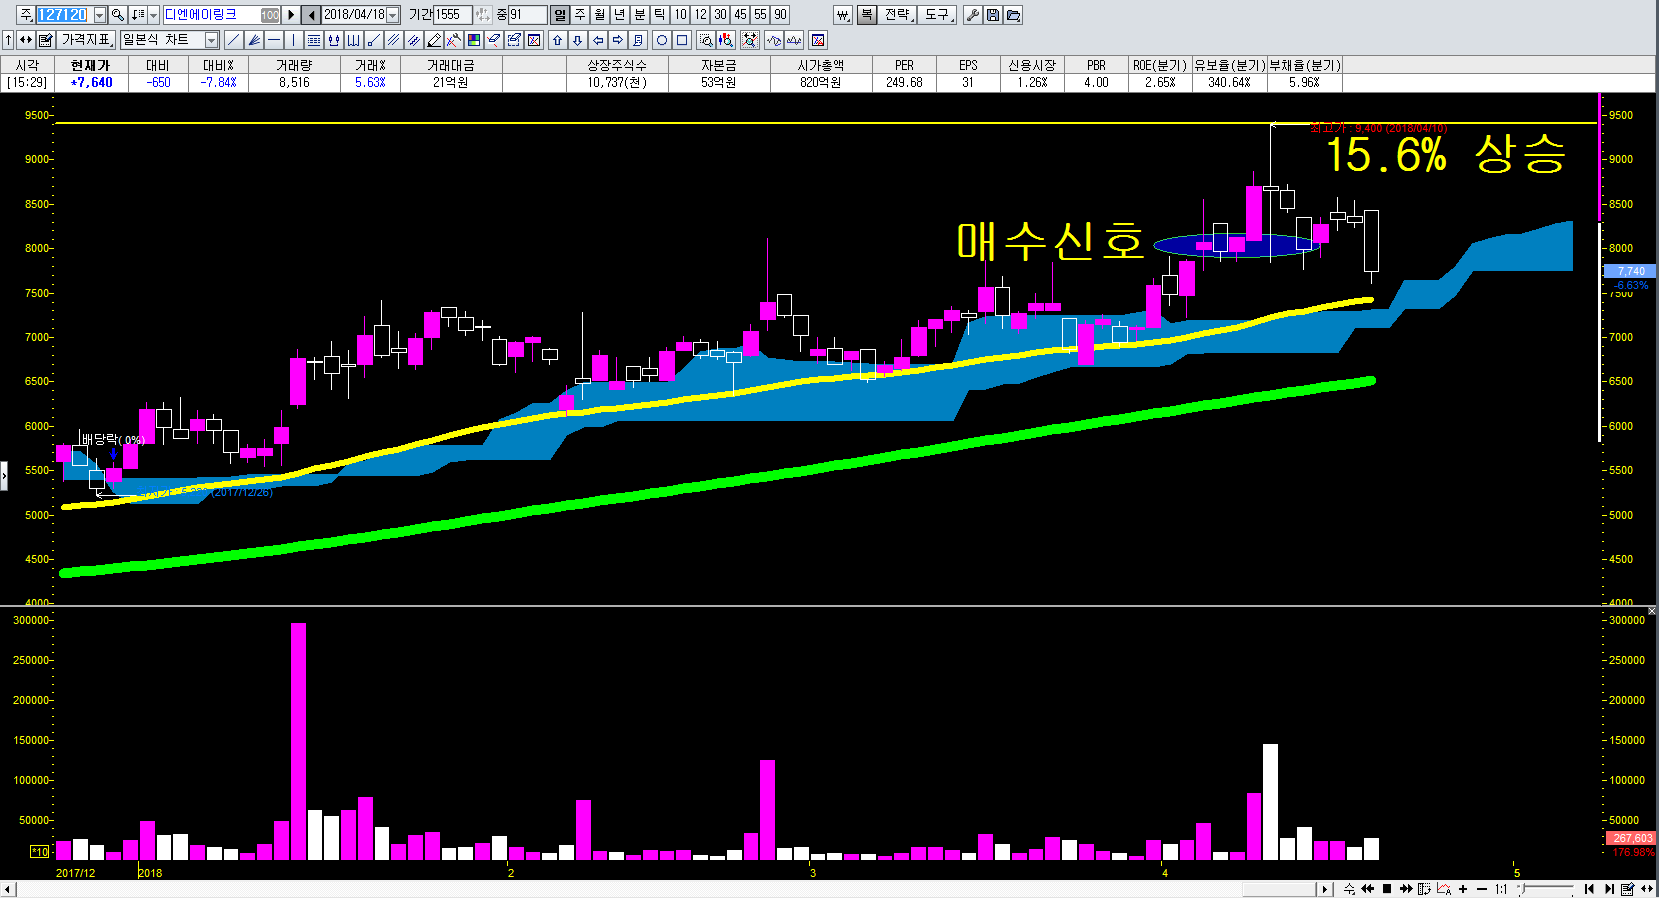Insert a right arrow marker
1659x899 pixels.
(617, 40)
